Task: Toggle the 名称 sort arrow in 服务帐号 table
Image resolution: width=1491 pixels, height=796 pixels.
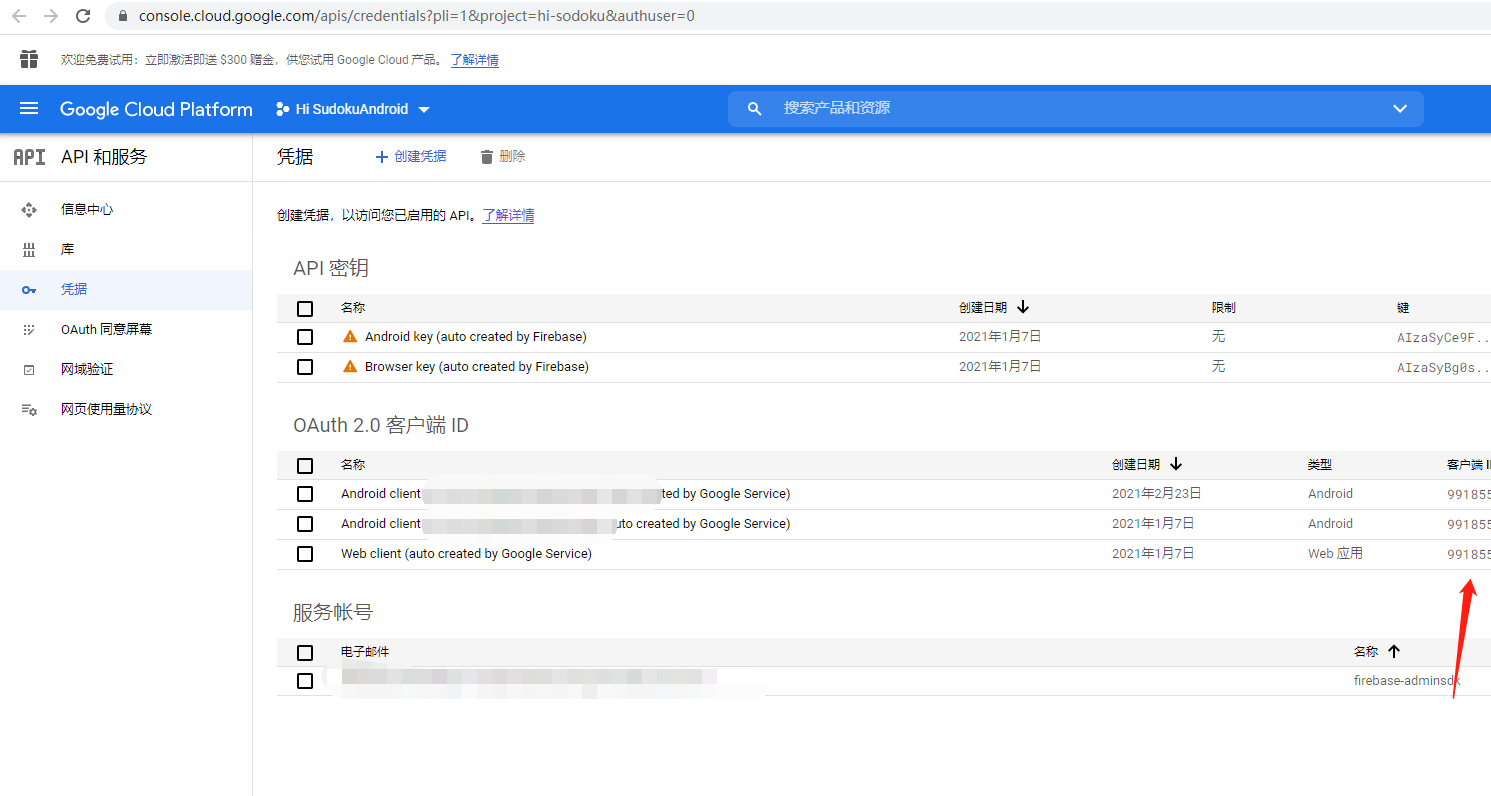Action: pyautogui.click(x=1393, y=651)
